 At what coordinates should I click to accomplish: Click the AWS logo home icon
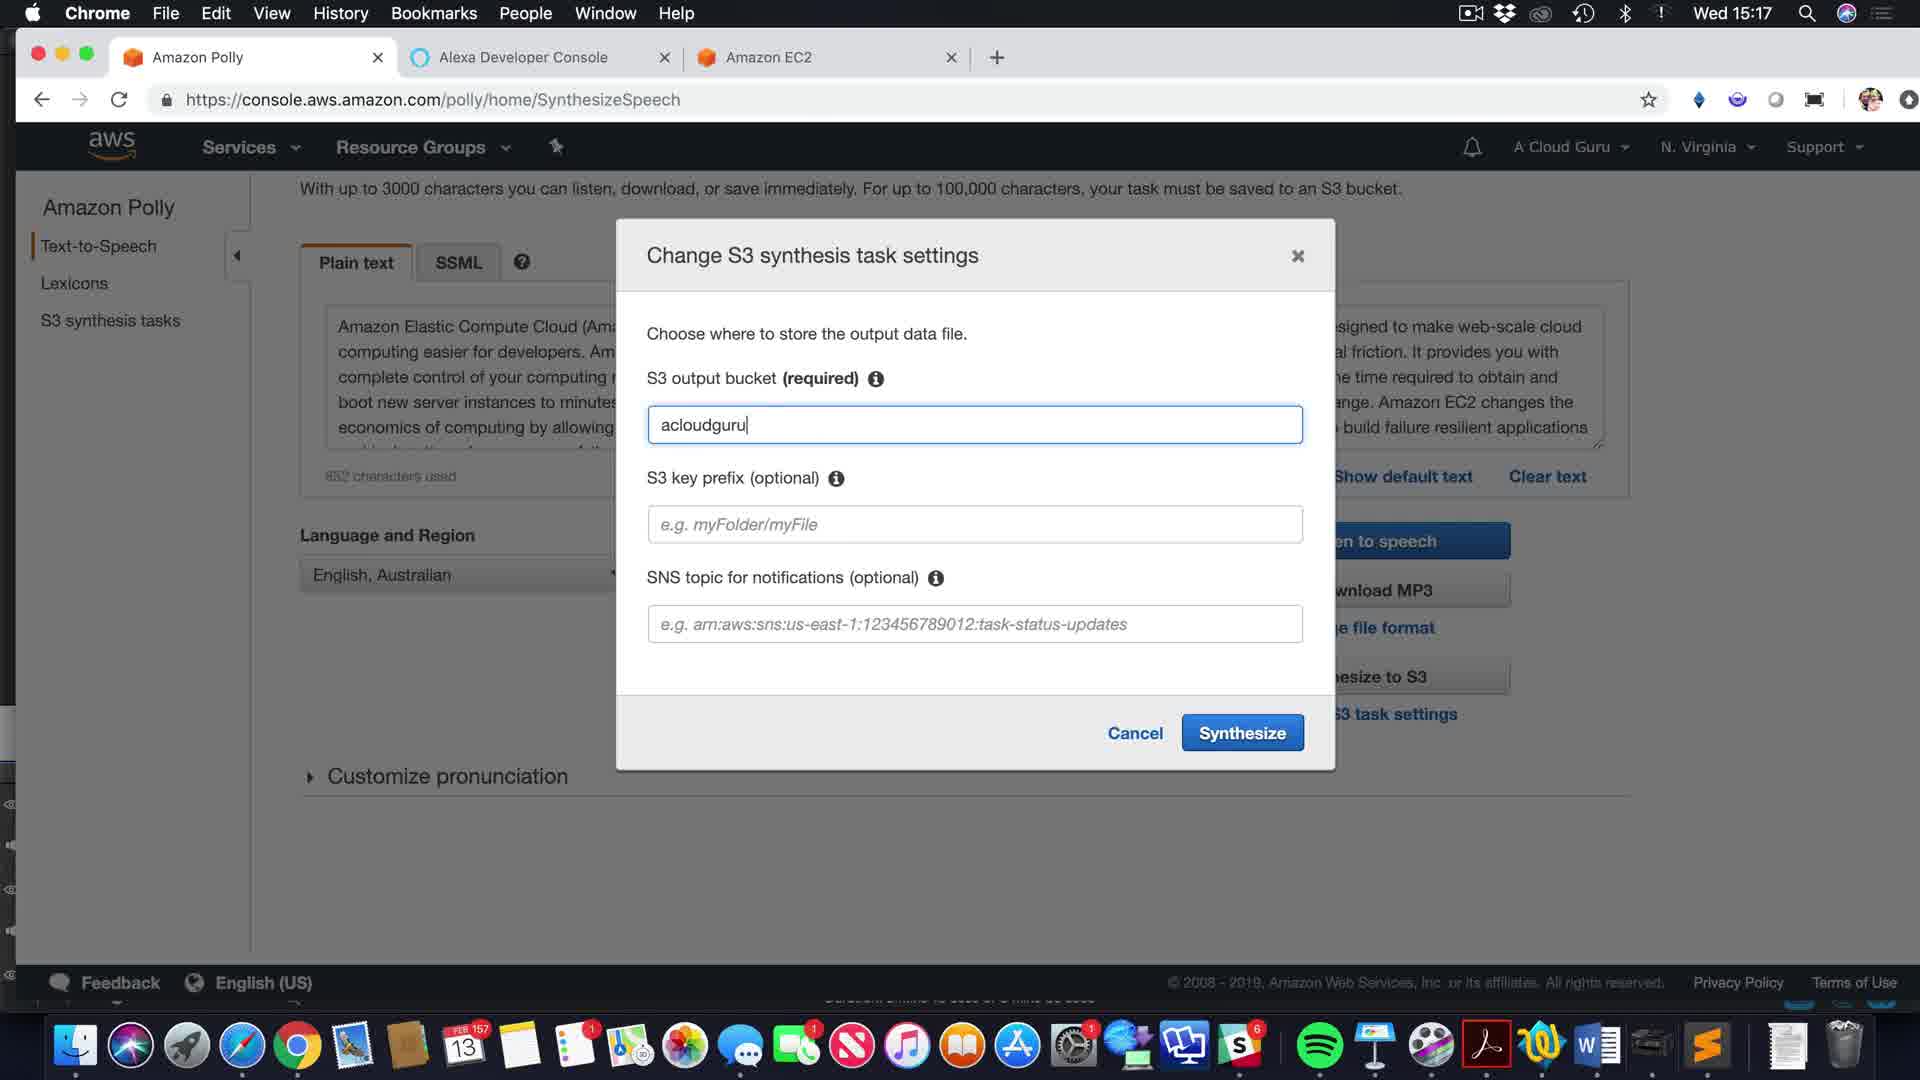111,146
